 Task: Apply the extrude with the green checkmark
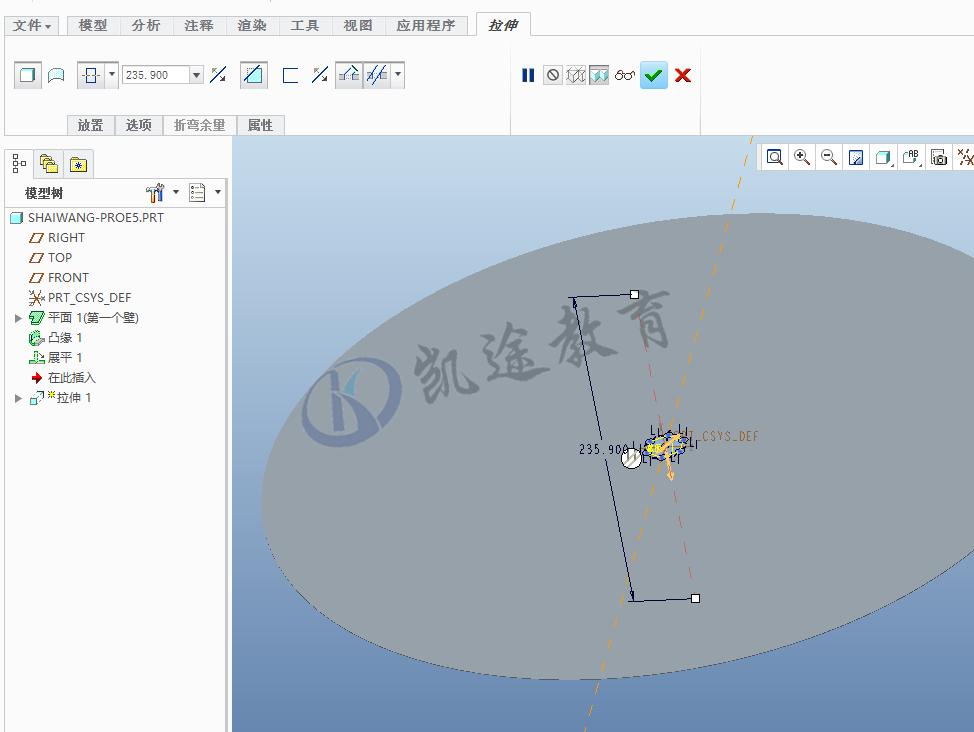pyautogui.click(x=653, y=74)
